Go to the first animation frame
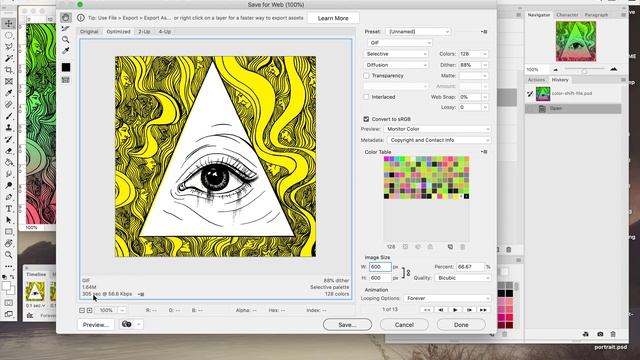Viewport: 640px width, 360px height. (427, 310)
